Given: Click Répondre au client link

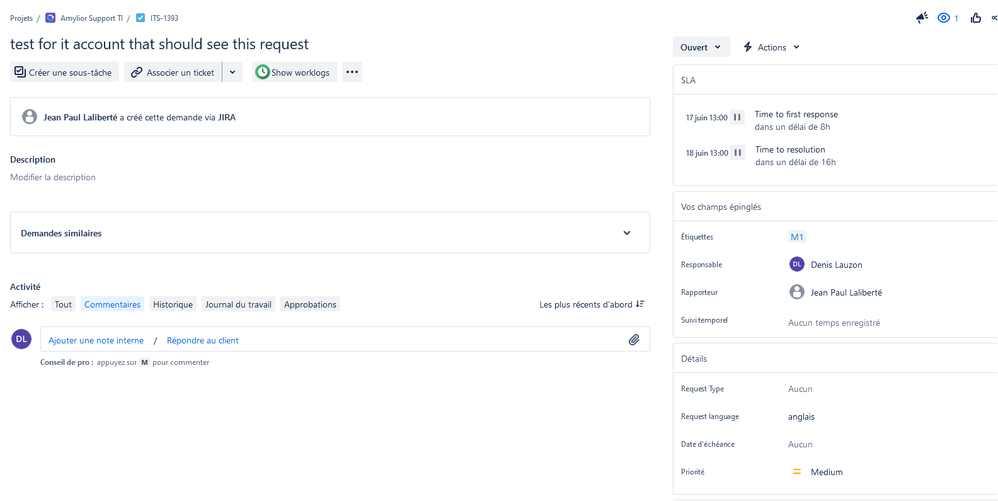Looking at the screenshot, I should pos(202,341).
